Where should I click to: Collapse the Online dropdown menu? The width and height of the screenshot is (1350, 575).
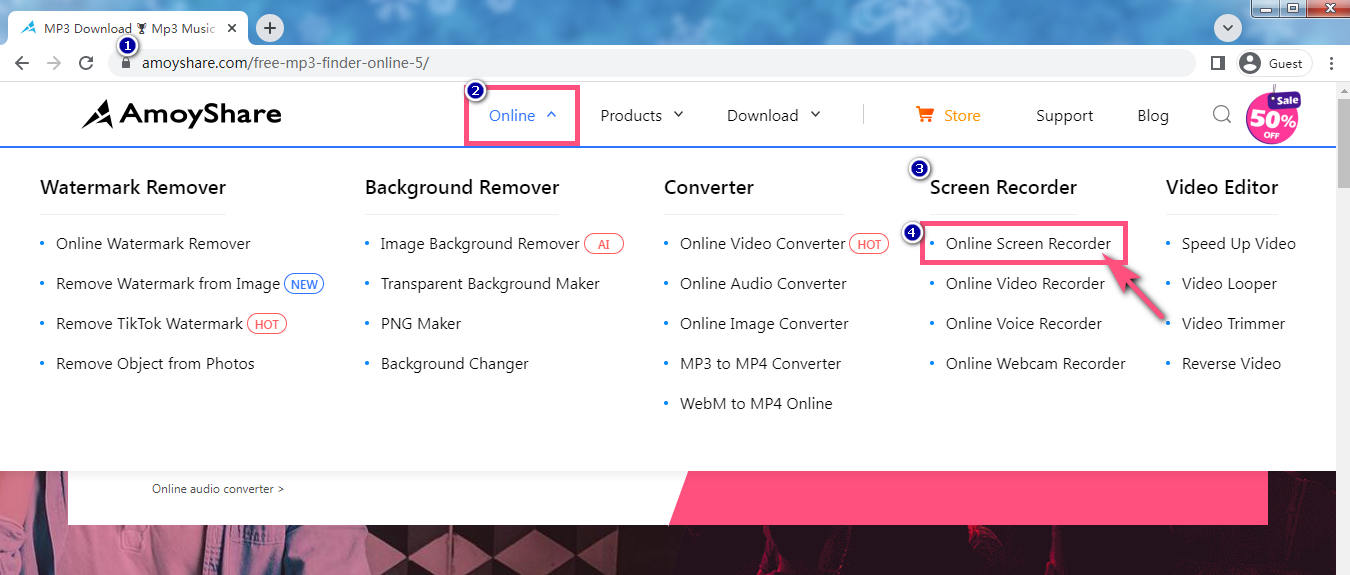(522, 116)
